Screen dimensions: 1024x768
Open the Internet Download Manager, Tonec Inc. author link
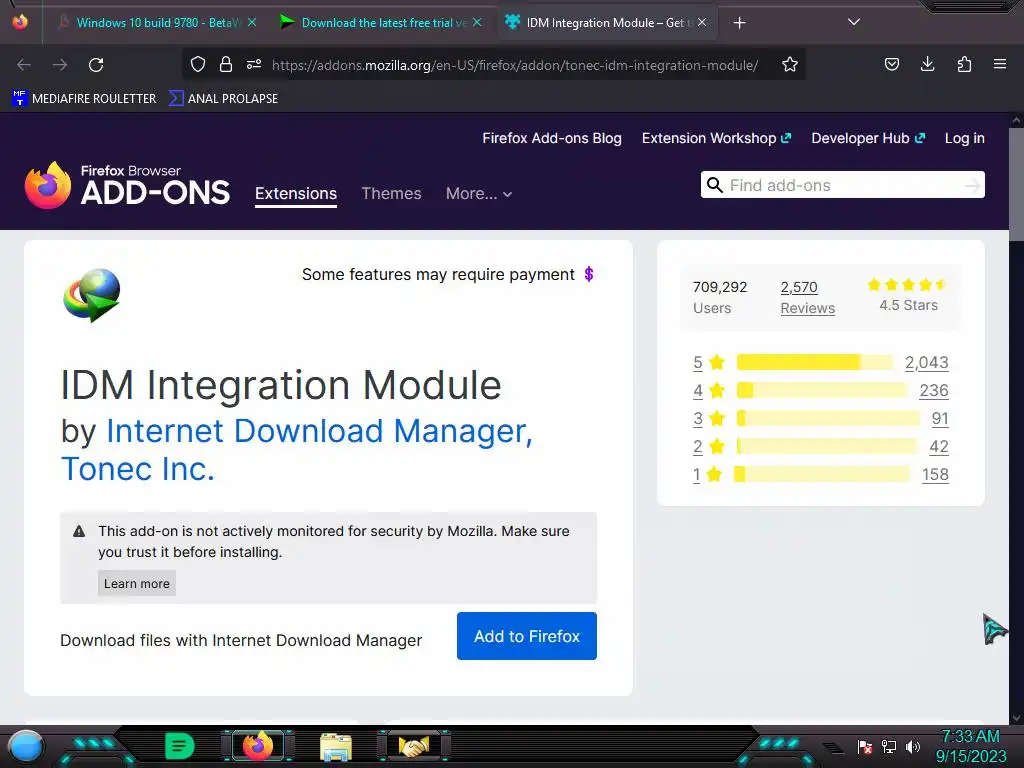(297, 450)
